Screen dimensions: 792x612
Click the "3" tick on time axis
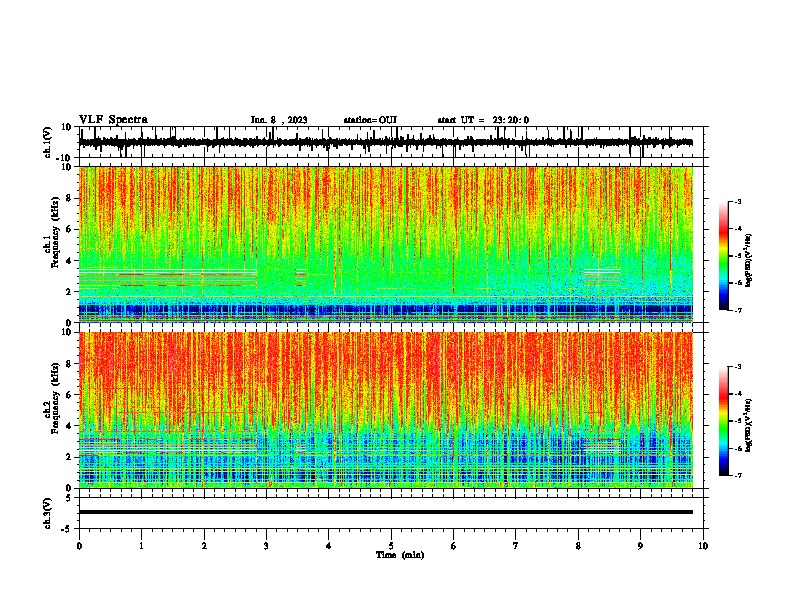point(266,546)
